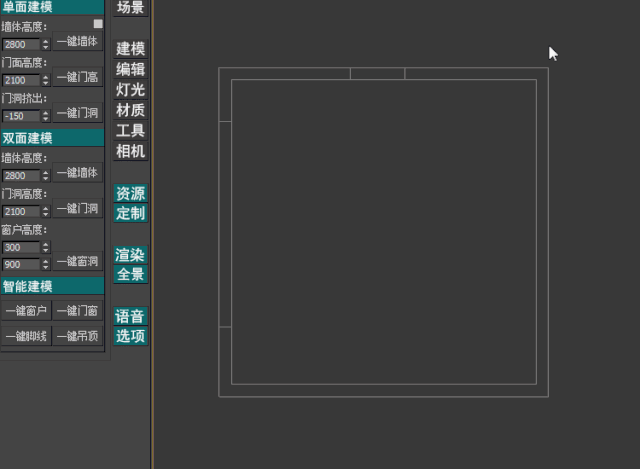Click the 渲染 button
This screenshot has width=640, height=469.
tap(131, 255)
